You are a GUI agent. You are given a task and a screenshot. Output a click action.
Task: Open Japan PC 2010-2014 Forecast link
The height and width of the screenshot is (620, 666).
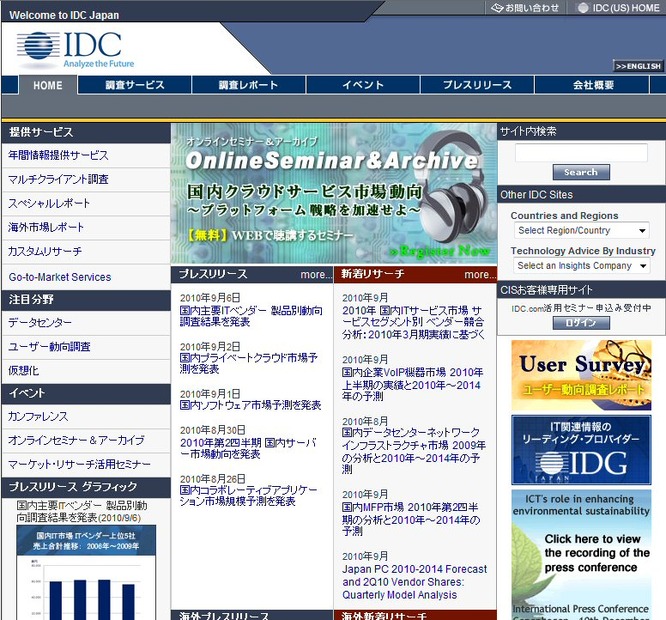[x=415, y=582]
